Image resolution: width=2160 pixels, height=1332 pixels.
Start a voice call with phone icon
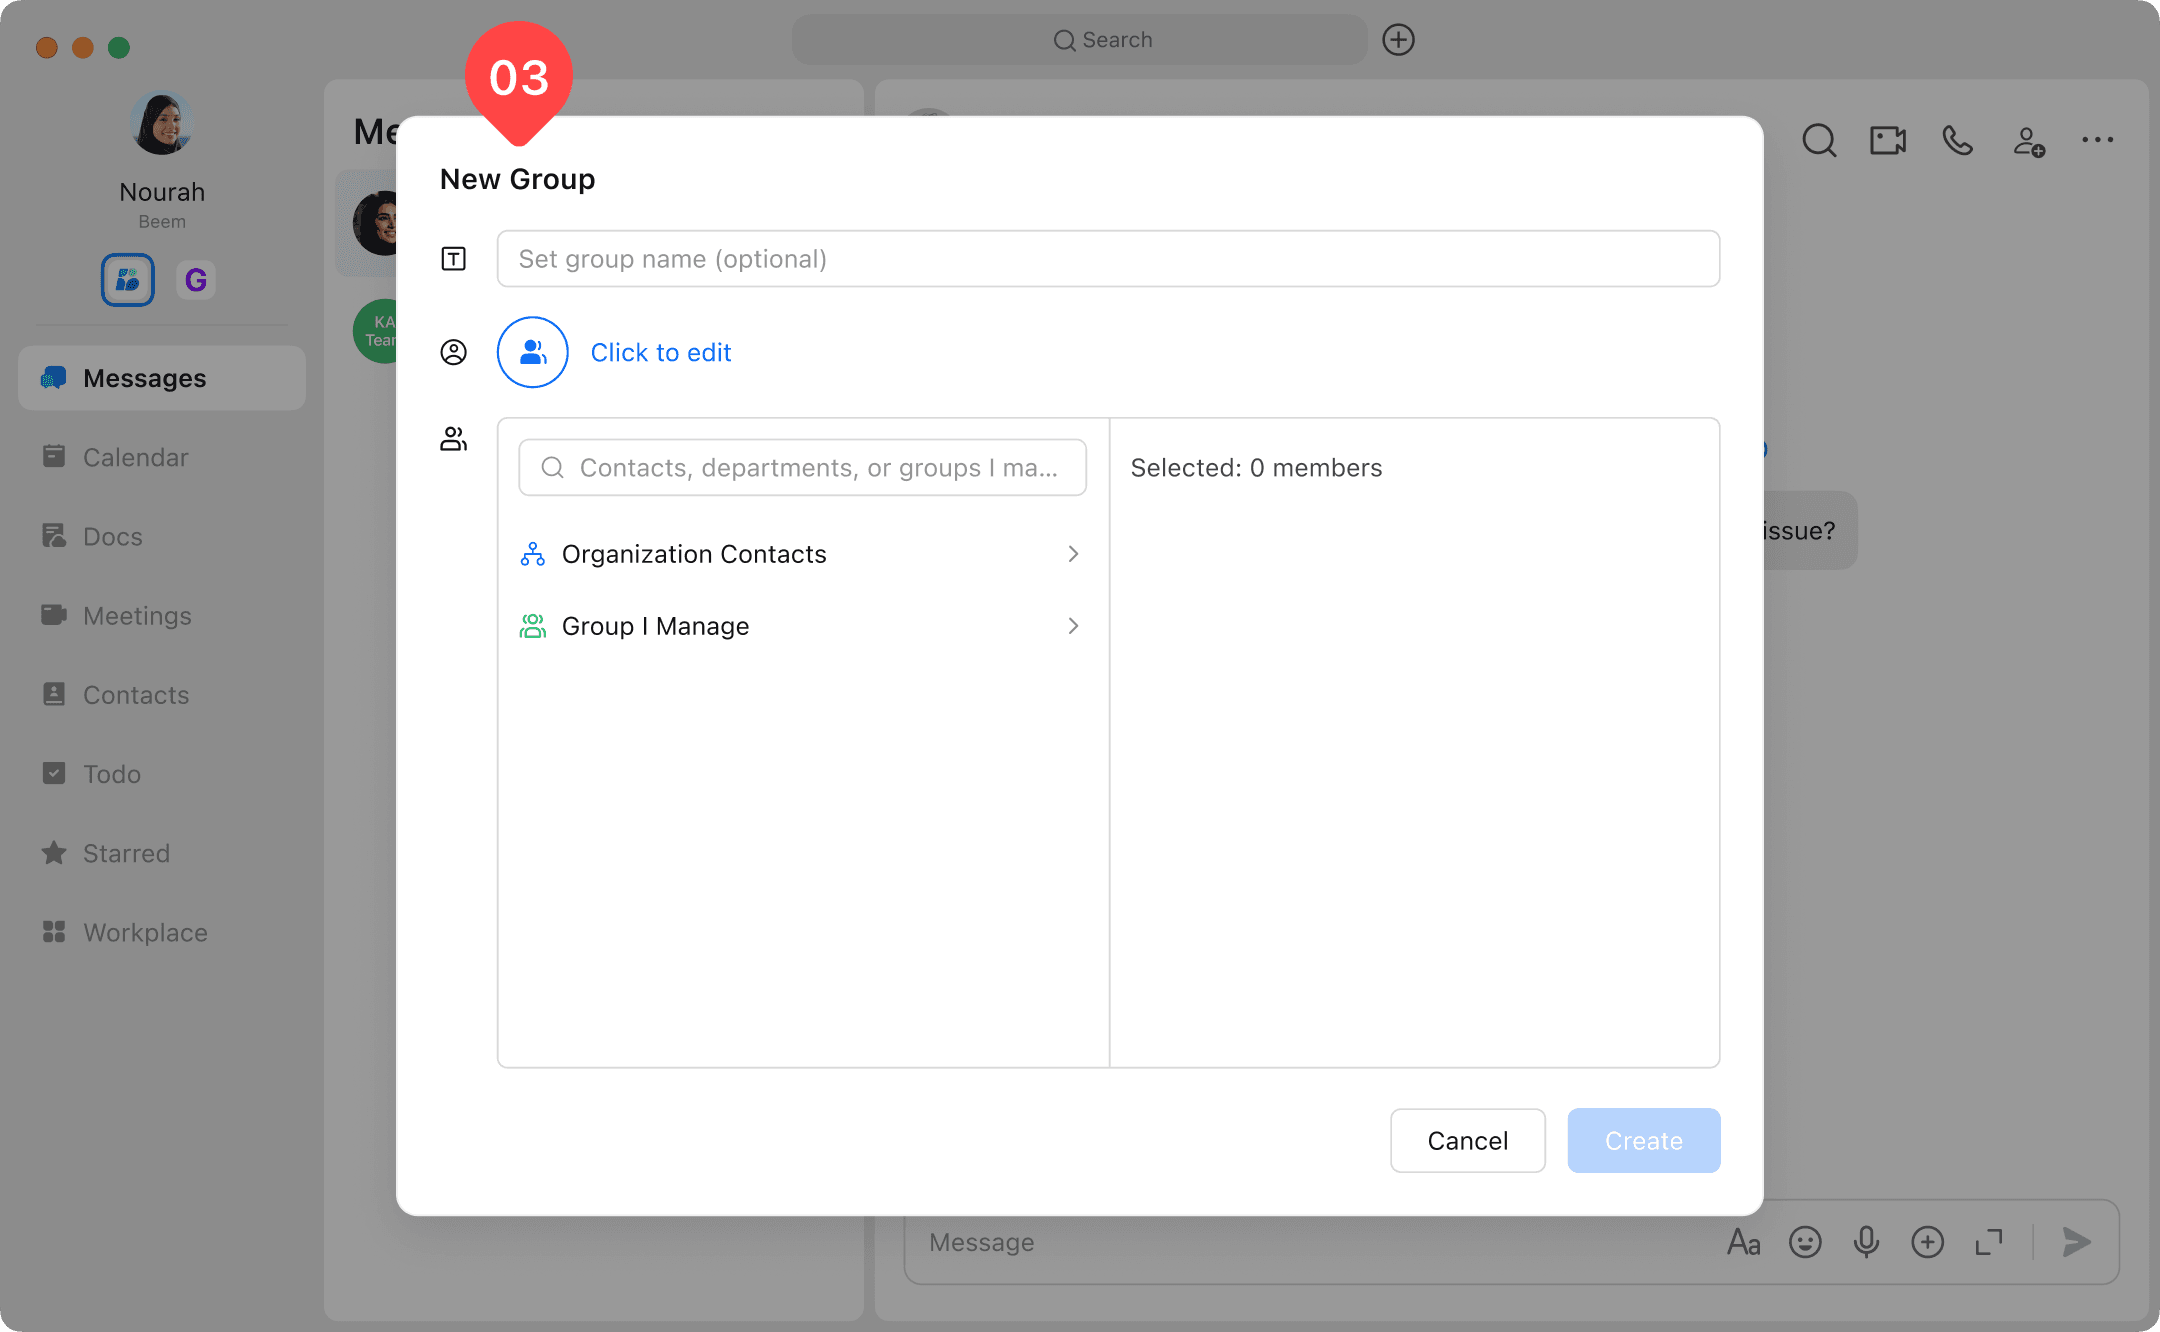pos(1957,141)
